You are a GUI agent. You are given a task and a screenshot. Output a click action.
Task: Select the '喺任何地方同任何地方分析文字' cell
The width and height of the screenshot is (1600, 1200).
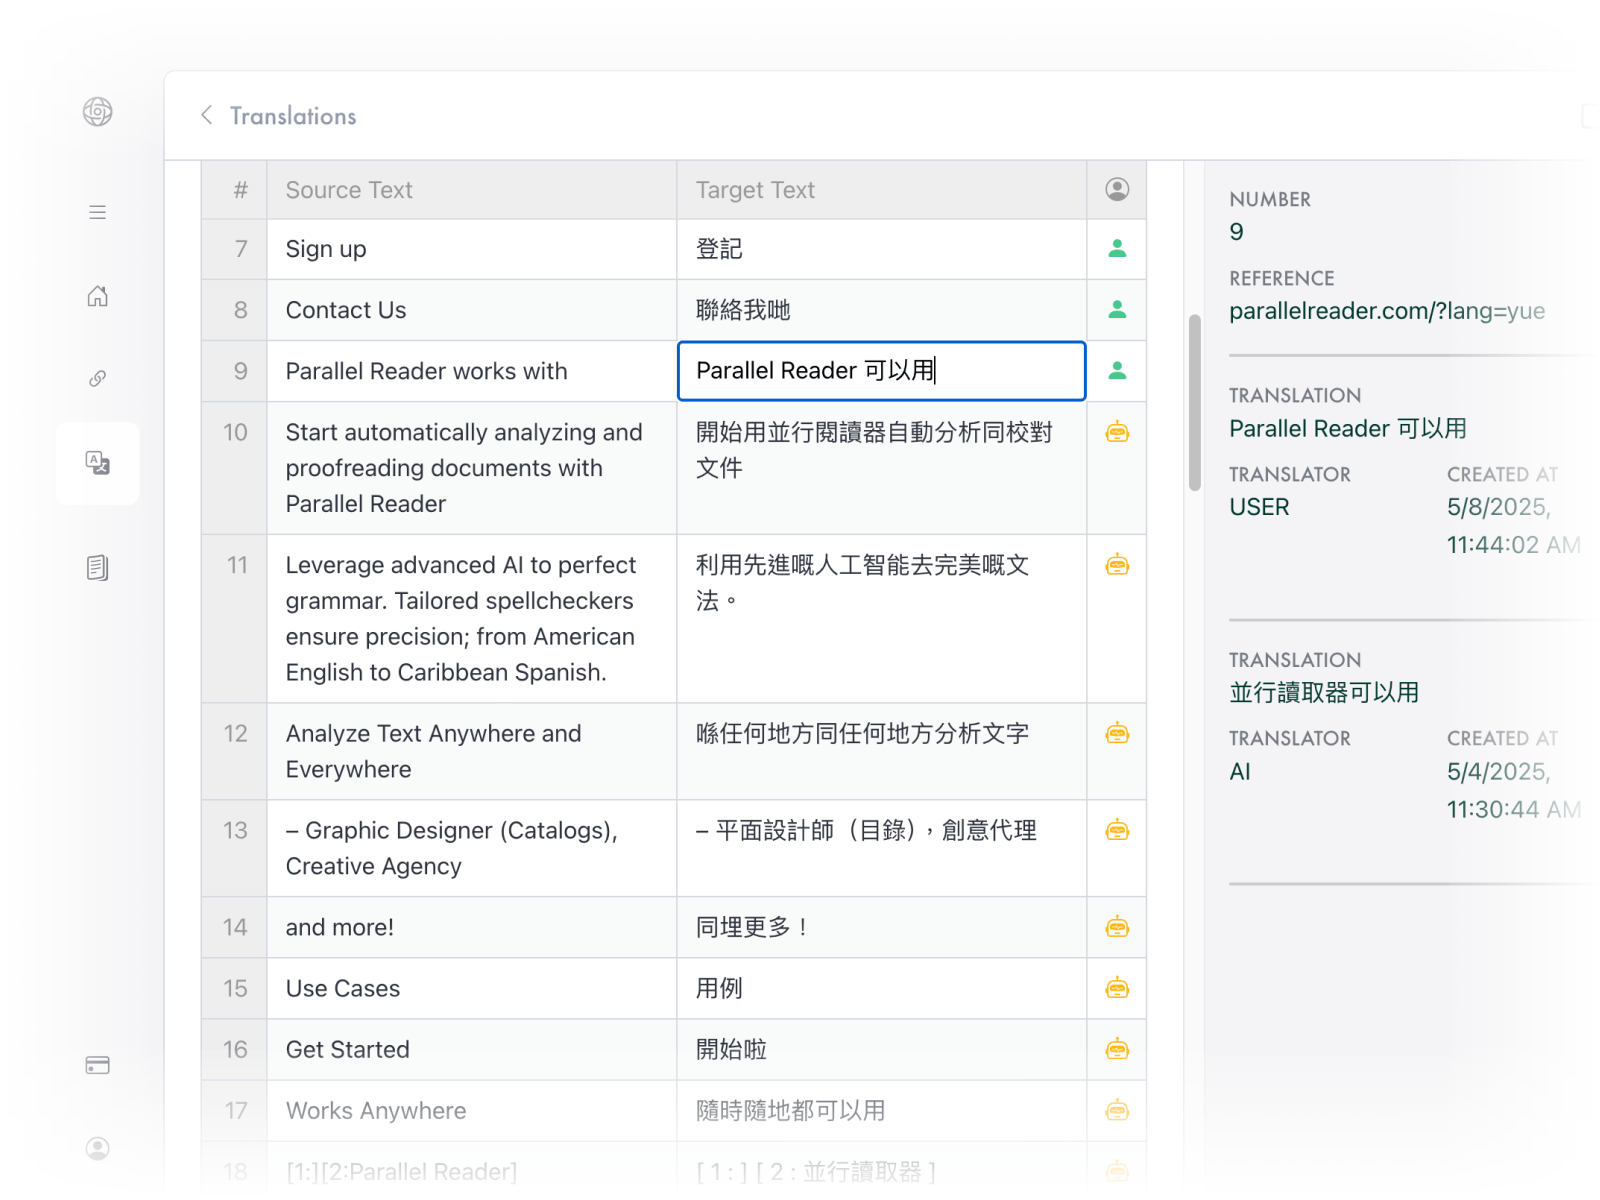pos(882,751)
